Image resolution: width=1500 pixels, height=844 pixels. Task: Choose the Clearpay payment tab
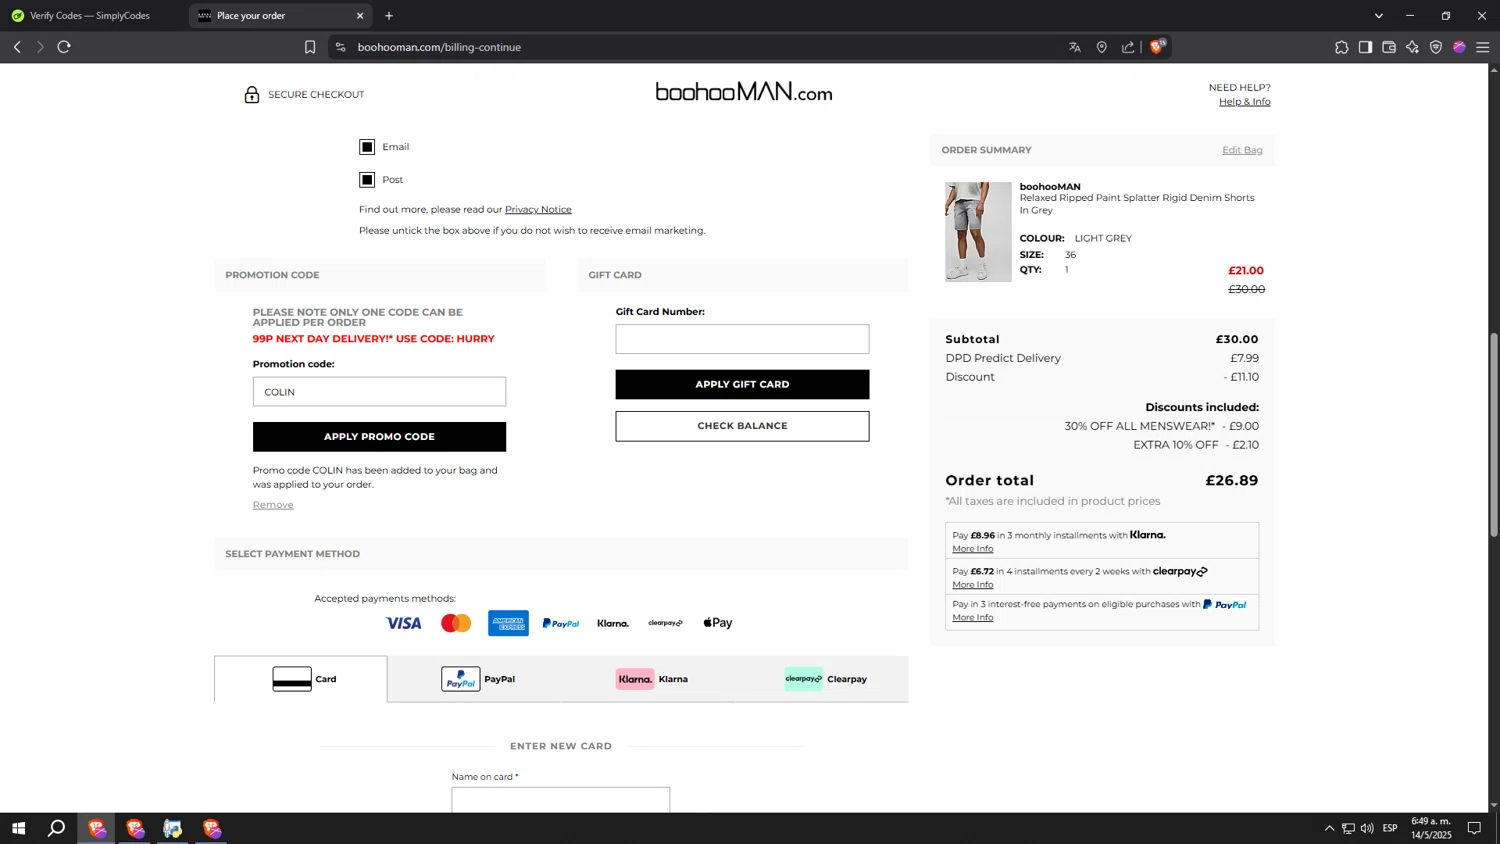pyautogui.click(x=825, y=679)
